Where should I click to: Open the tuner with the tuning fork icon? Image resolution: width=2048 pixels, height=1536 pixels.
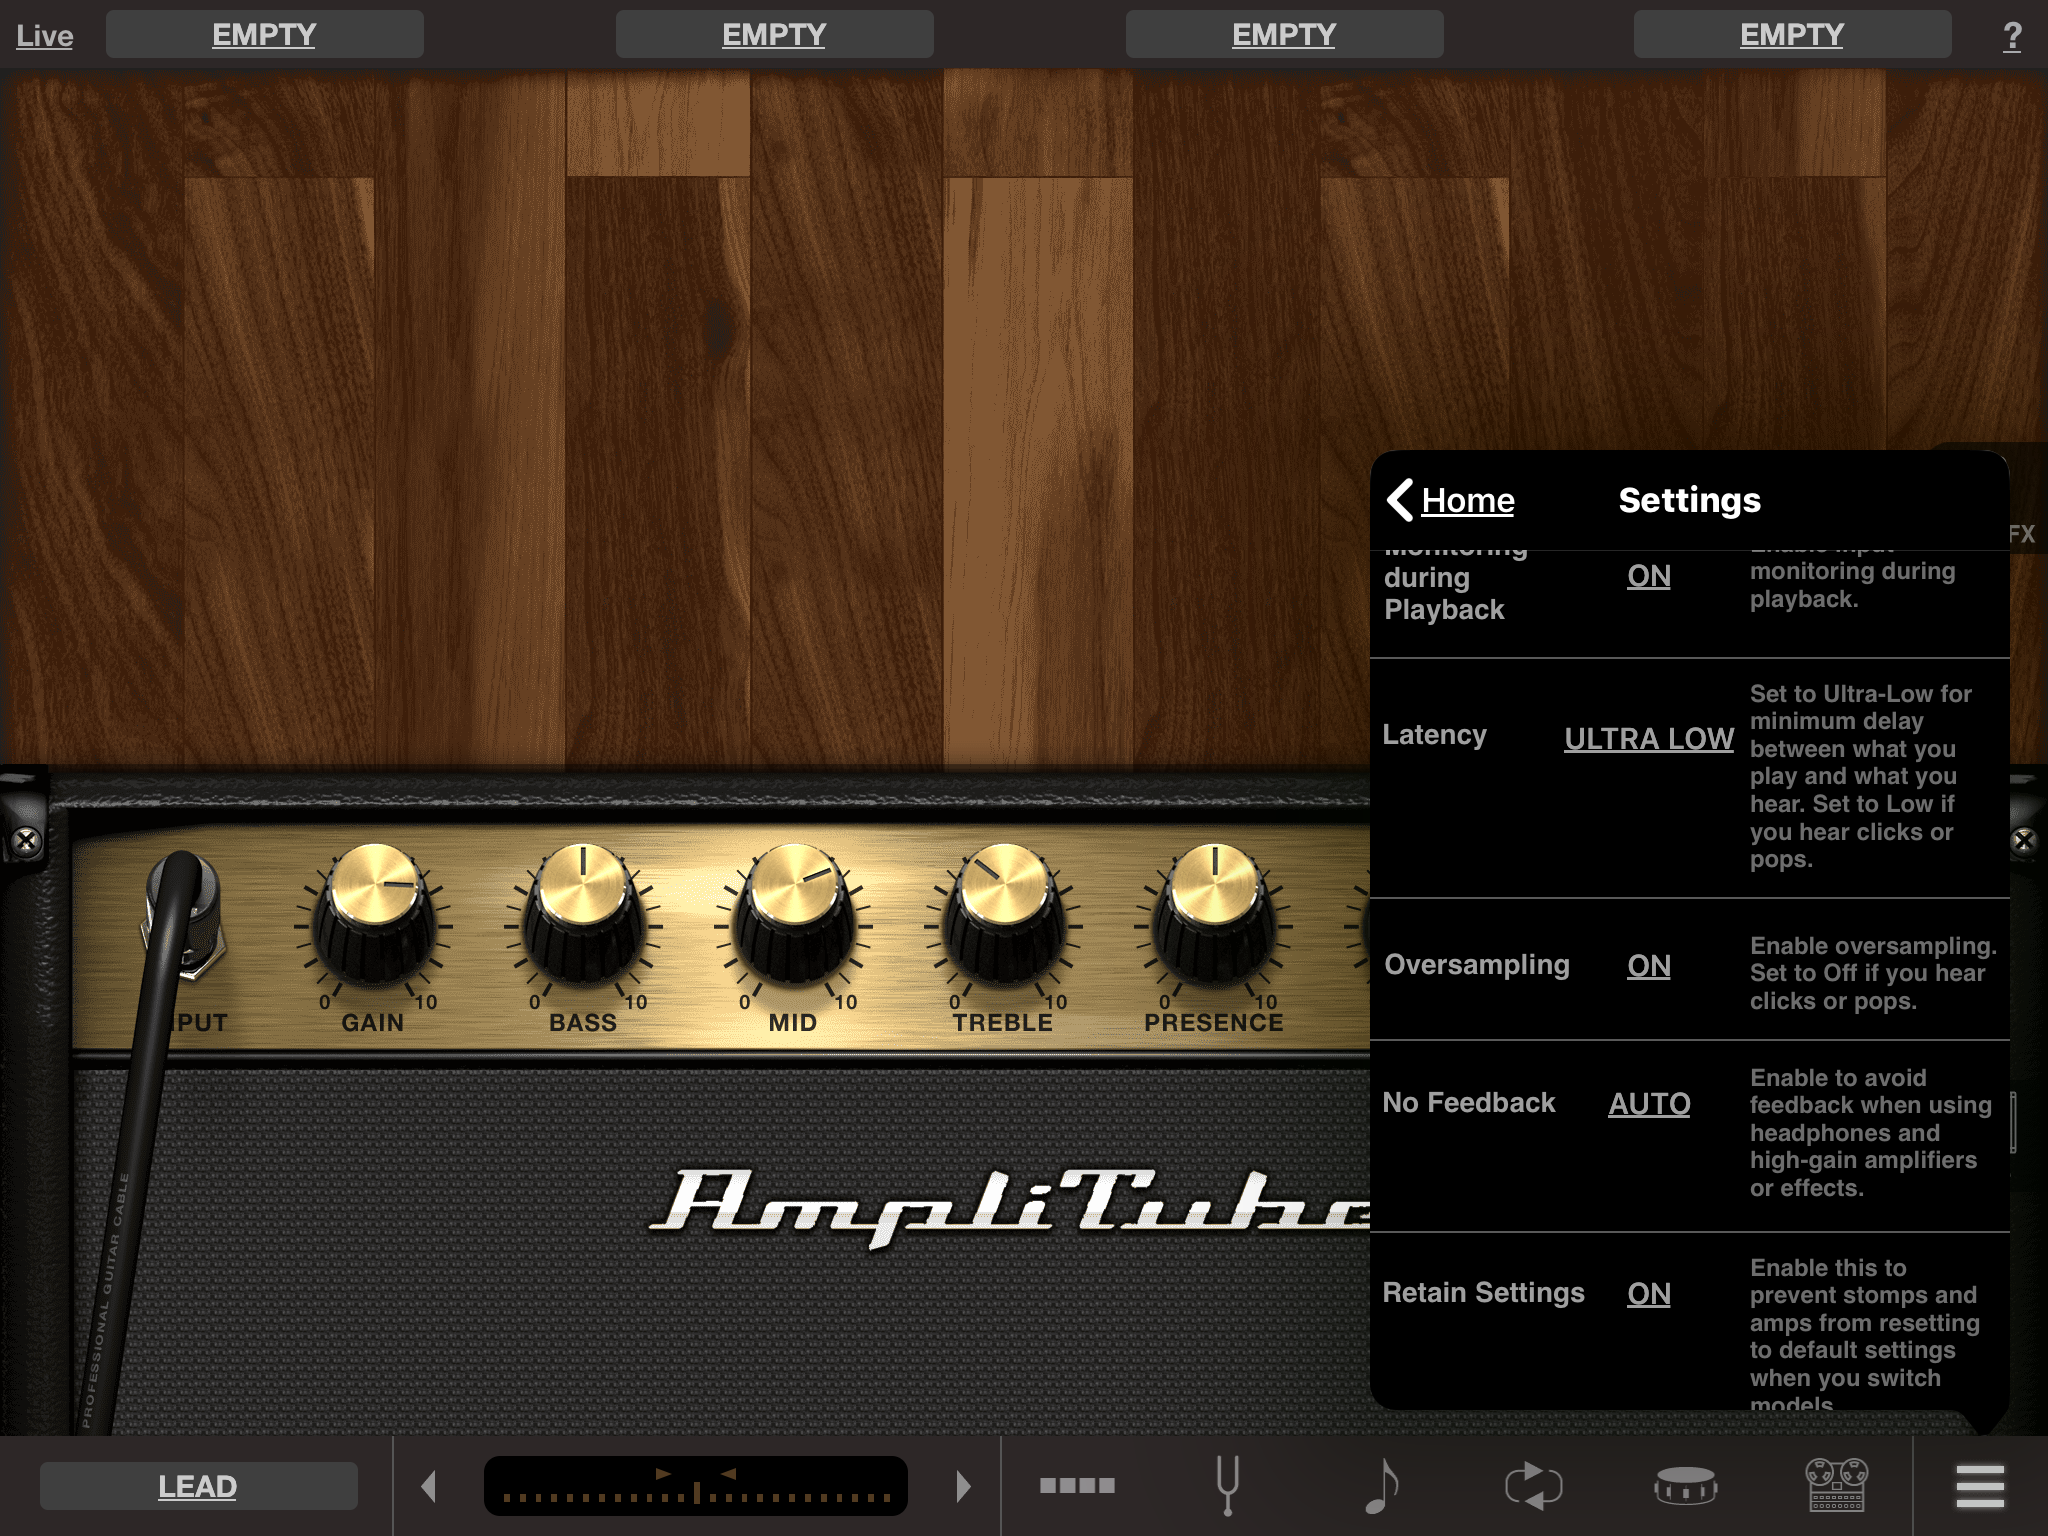(1228, 1487)
